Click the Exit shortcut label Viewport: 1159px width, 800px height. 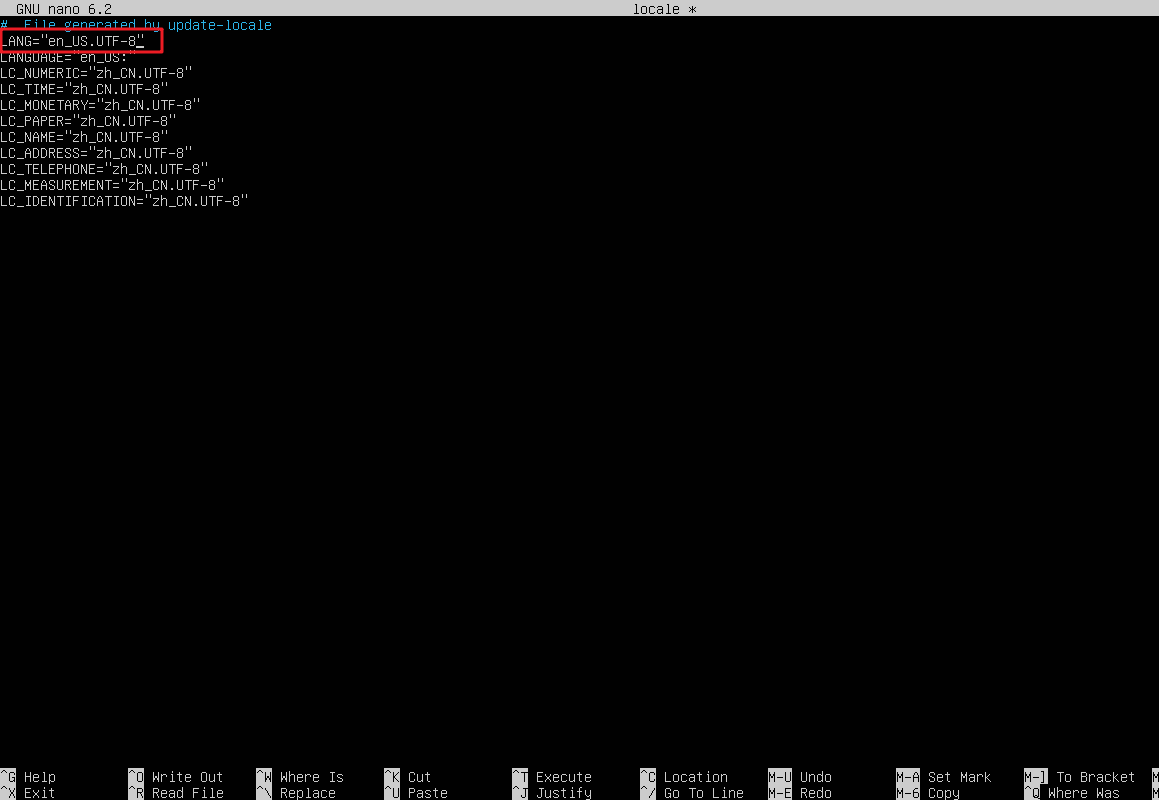click(39, 793)
